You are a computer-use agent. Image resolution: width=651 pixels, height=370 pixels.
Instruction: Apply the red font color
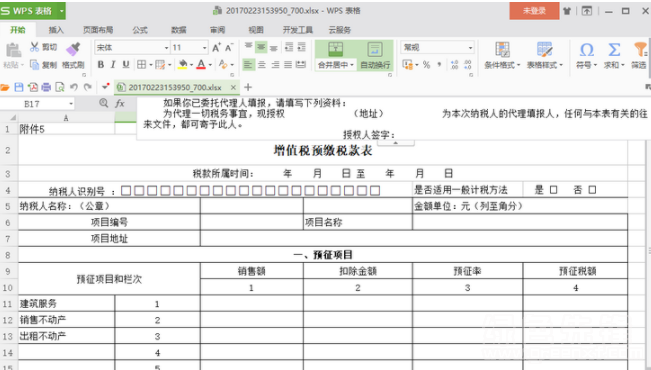pyautogui.click(x=201, y=64)
